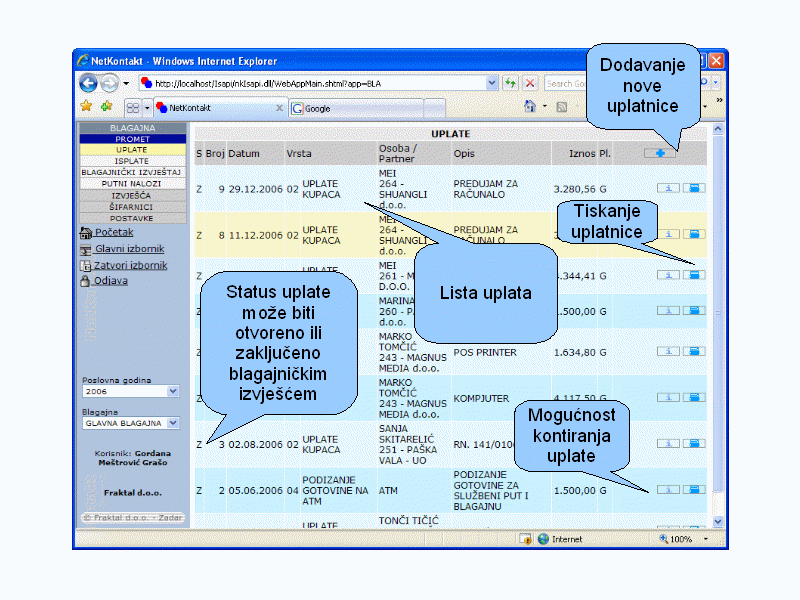Click kontiranje icon for KOMPJUTER row
Image resolution: width=800 pixels, height=600 pixels.
tap(668, 397)
